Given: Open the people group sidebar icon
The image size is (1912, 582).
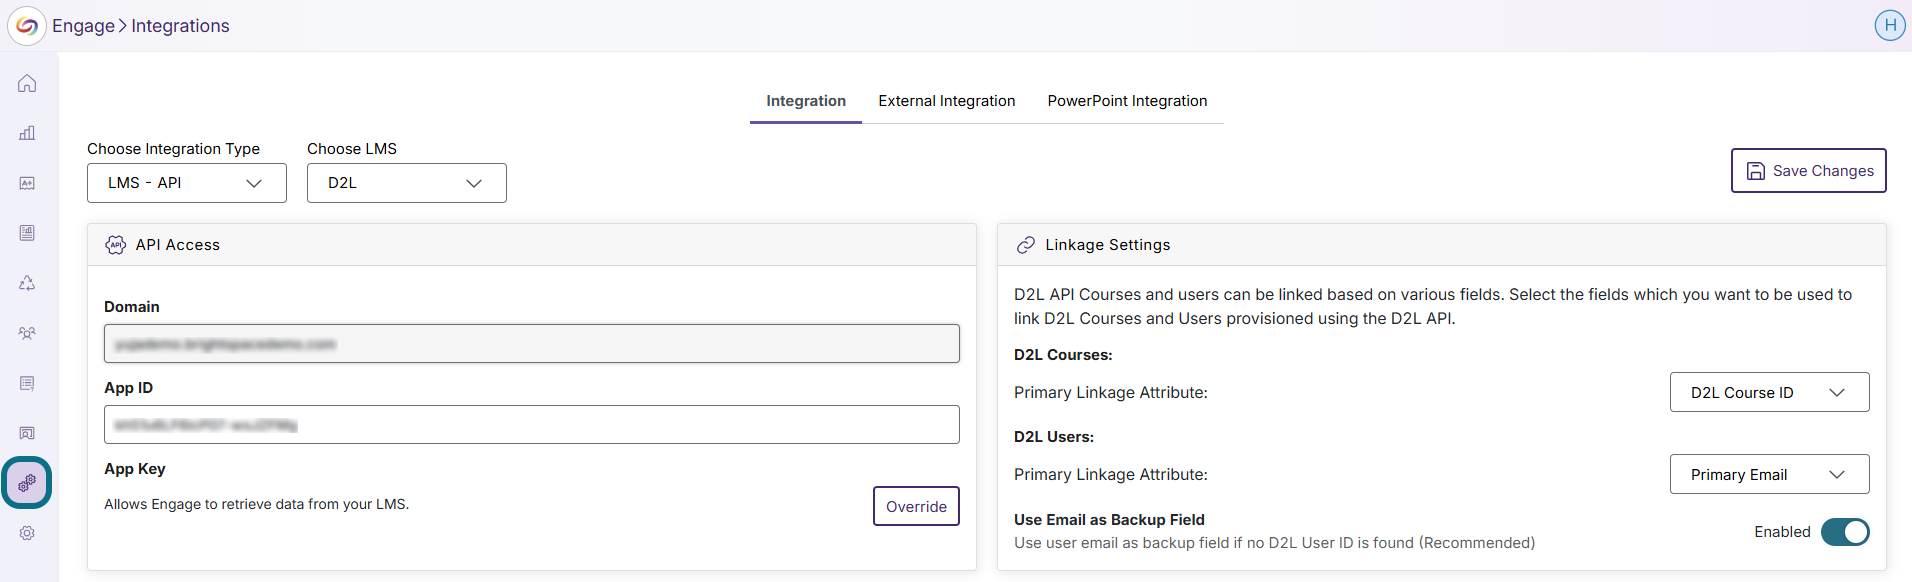Looking at the screenshot, I should (x=27, y=333).
